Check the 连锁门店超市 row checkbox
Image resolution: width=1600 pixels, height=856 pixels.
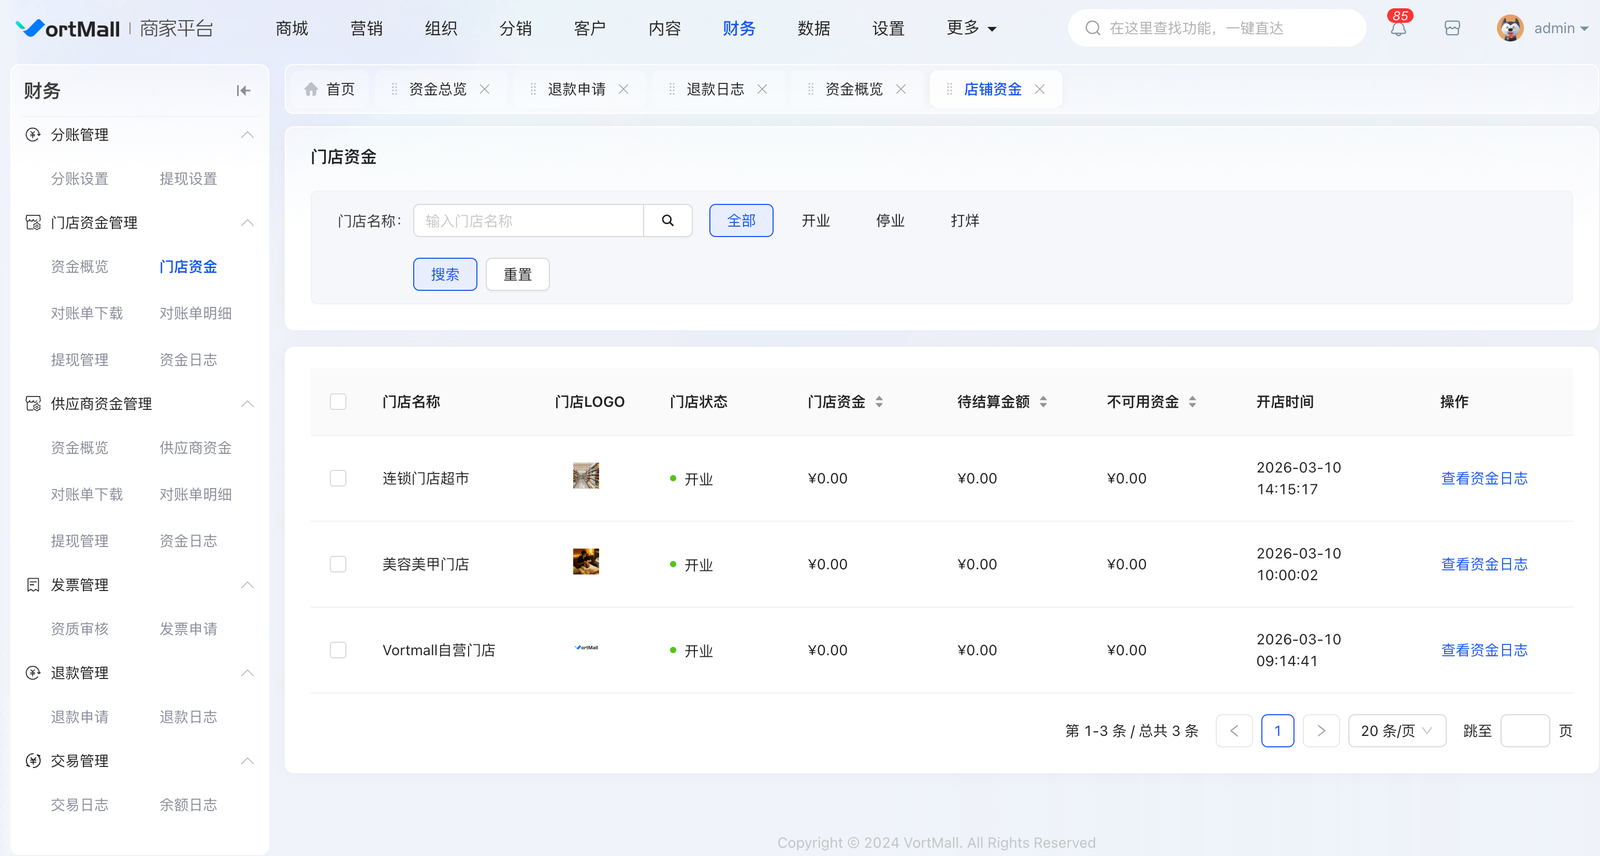tap(338, 479)
